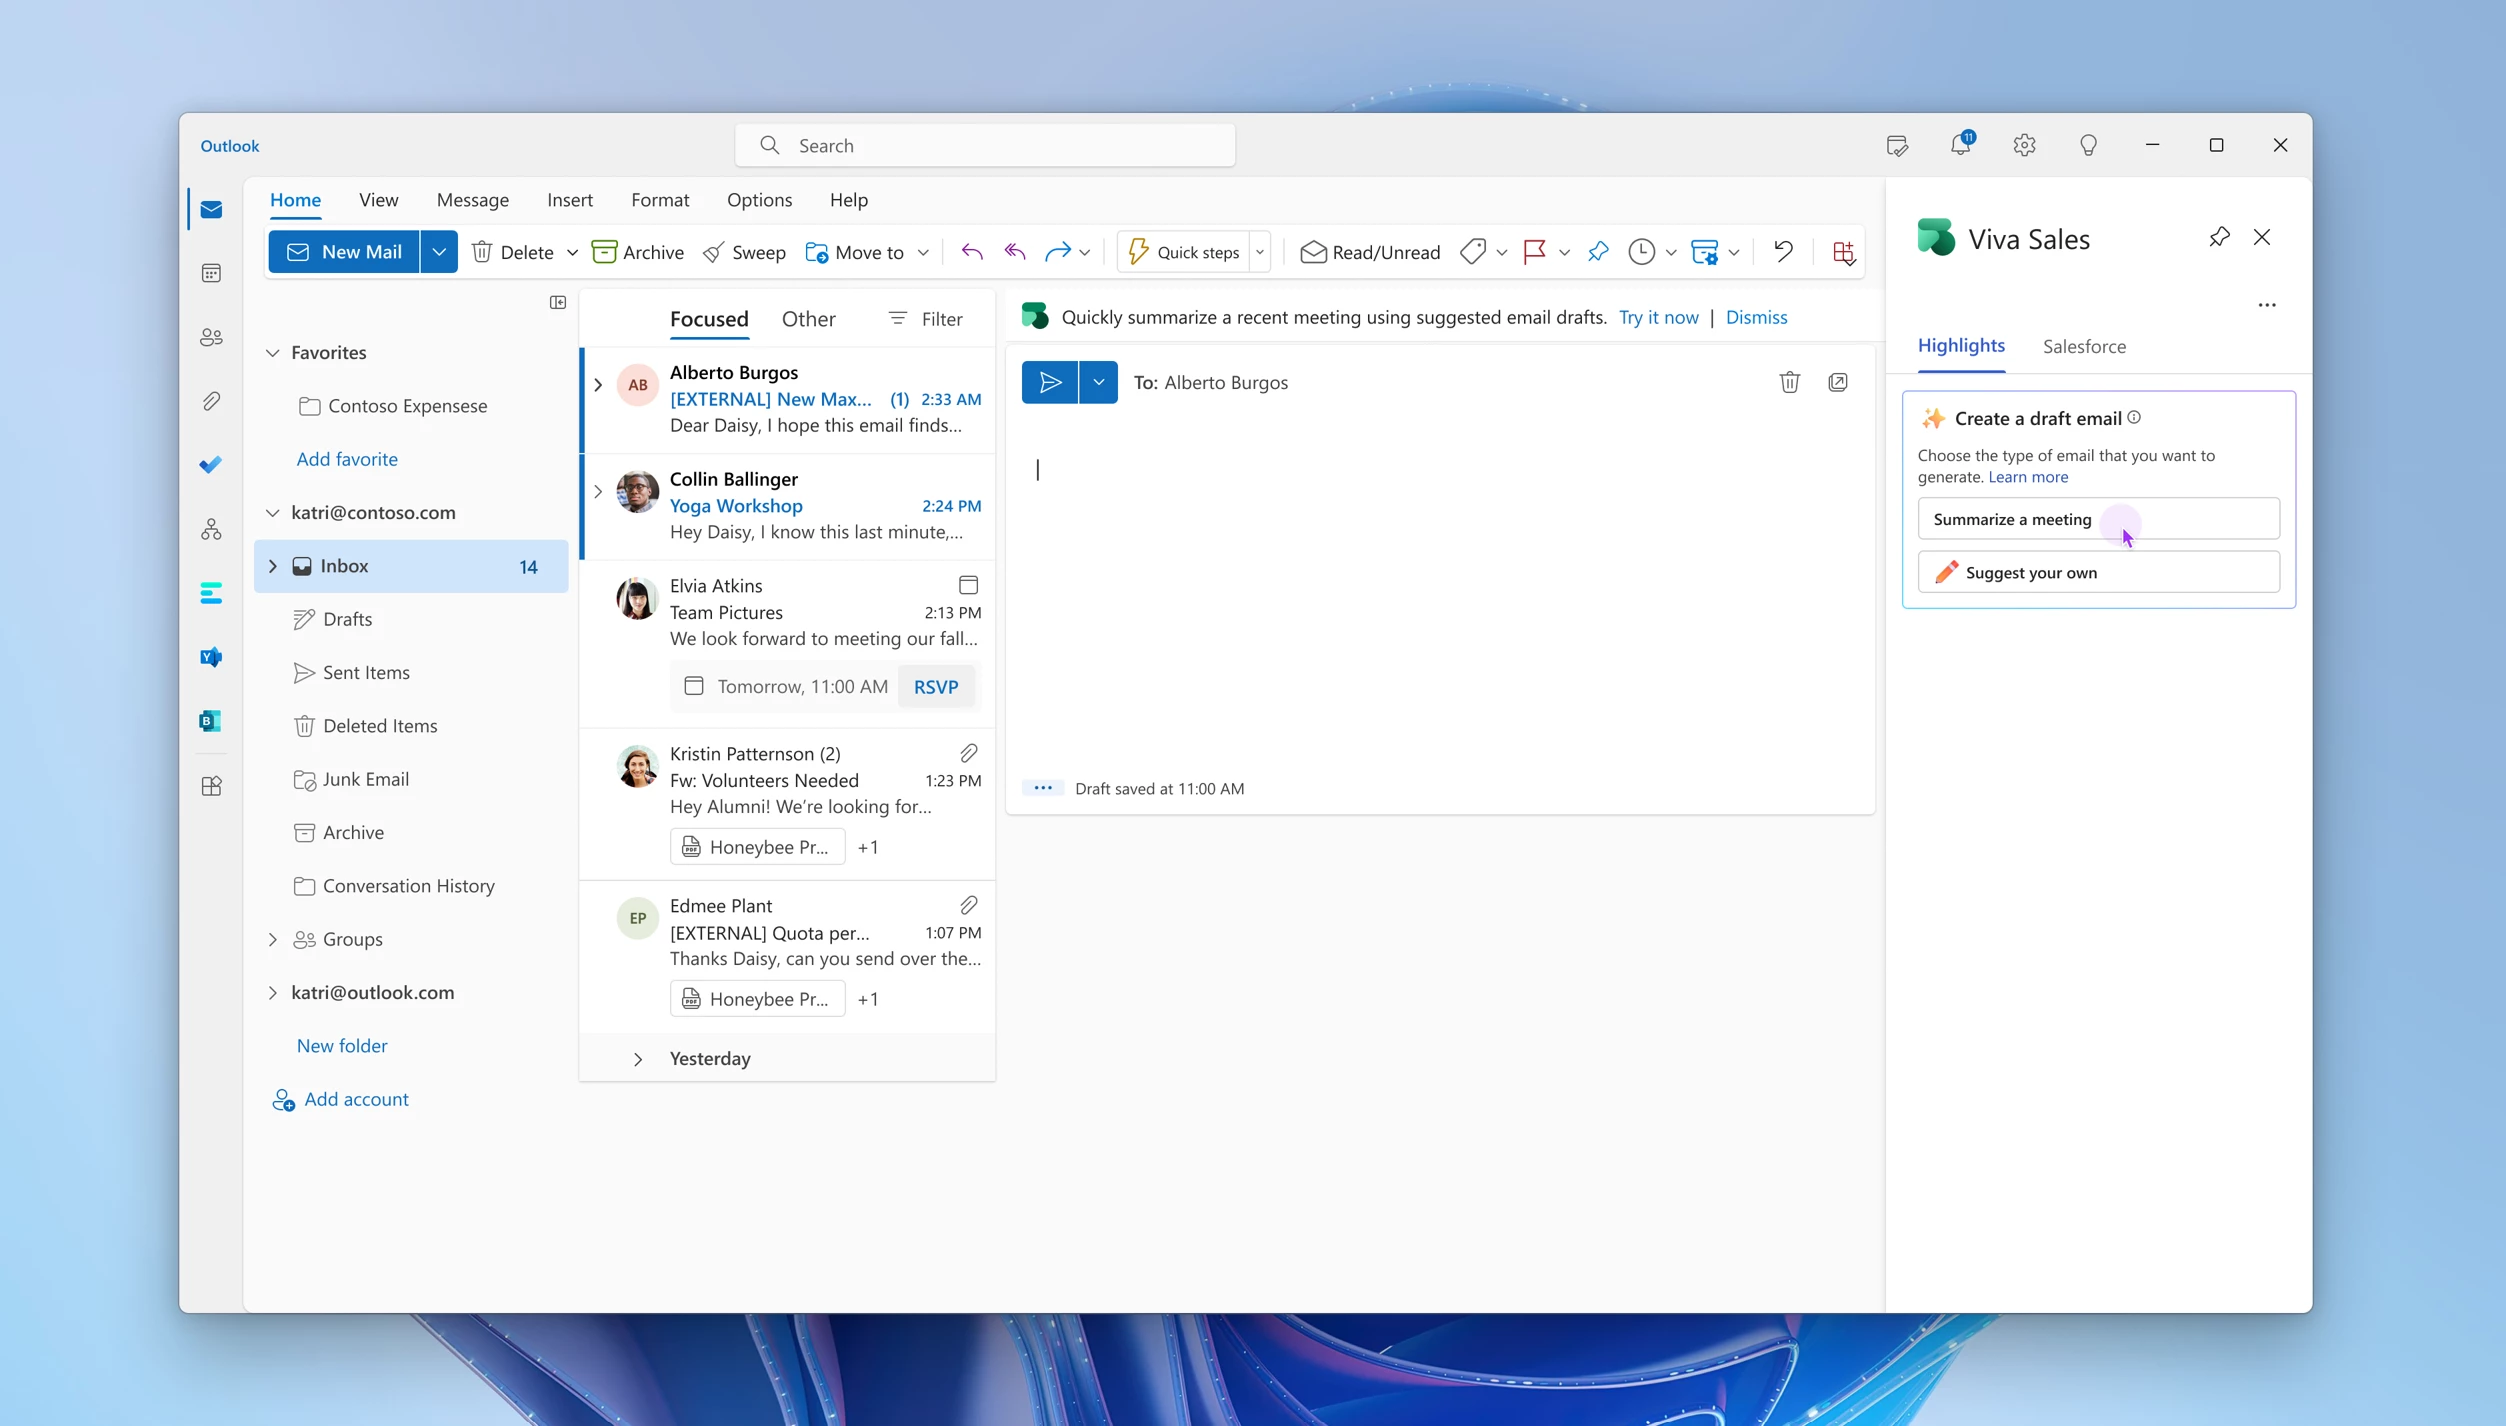The height and width of the screenshot is (1426, 2506).
Task: Switch to the Other inbox tab
Action: point(808,319)
